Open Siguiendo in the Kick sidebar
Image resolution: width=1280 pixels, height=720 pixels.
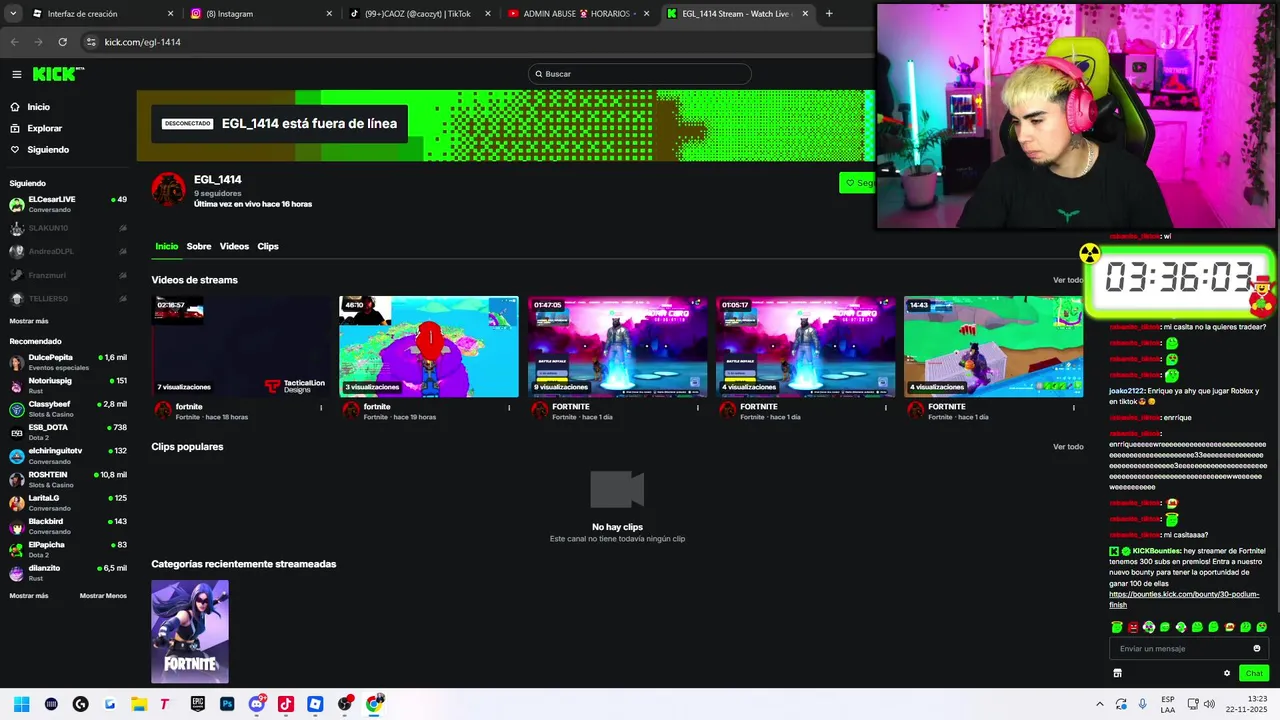pyautogui.click(x=40, y=150)
